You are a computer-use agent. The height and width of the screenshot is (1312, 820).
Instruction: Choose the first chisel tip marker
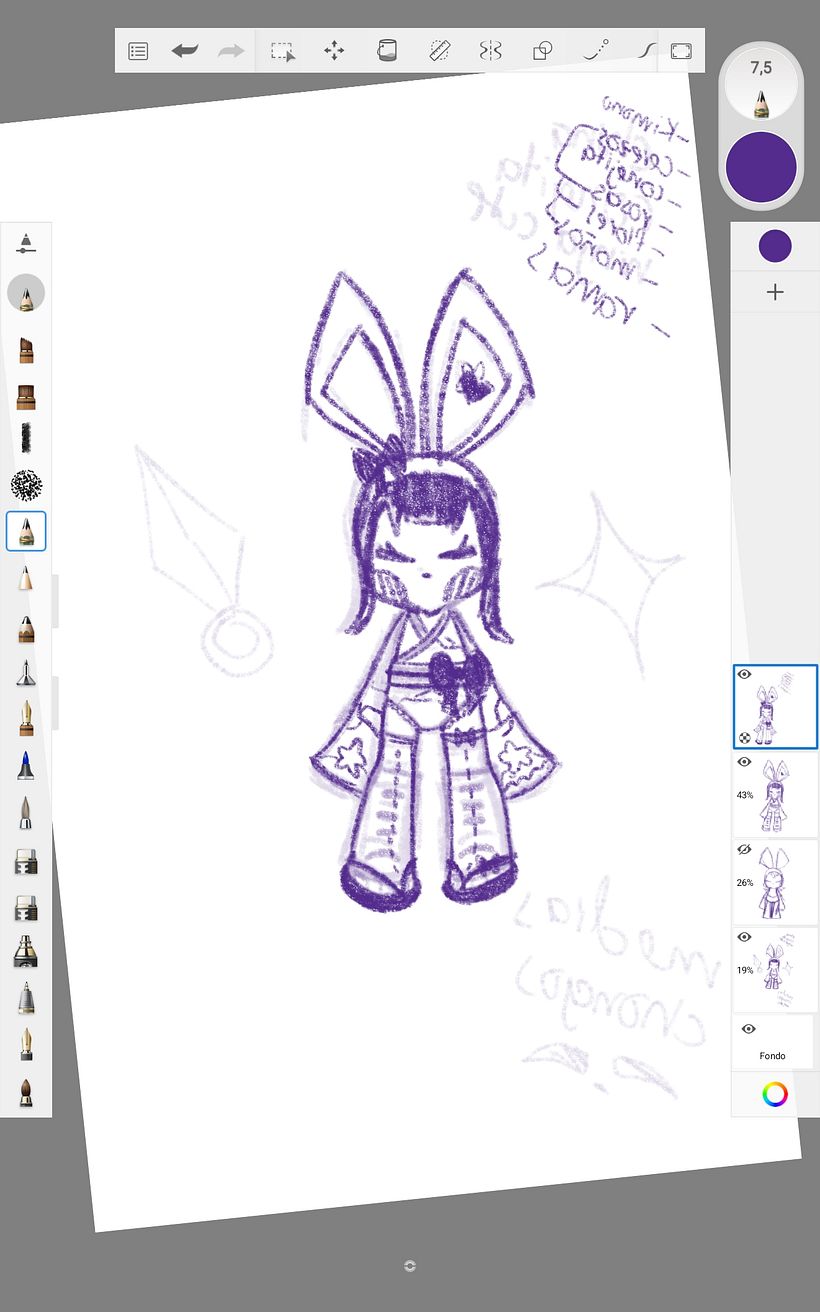[26, 861]
